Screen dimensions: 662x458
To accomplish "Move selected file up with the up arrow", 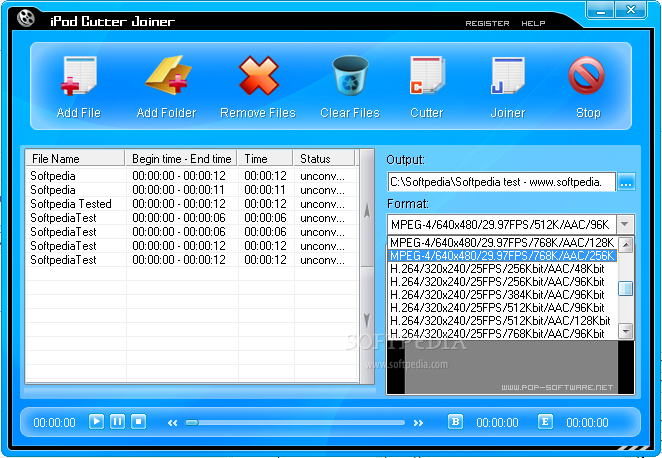I will [367, 211].
